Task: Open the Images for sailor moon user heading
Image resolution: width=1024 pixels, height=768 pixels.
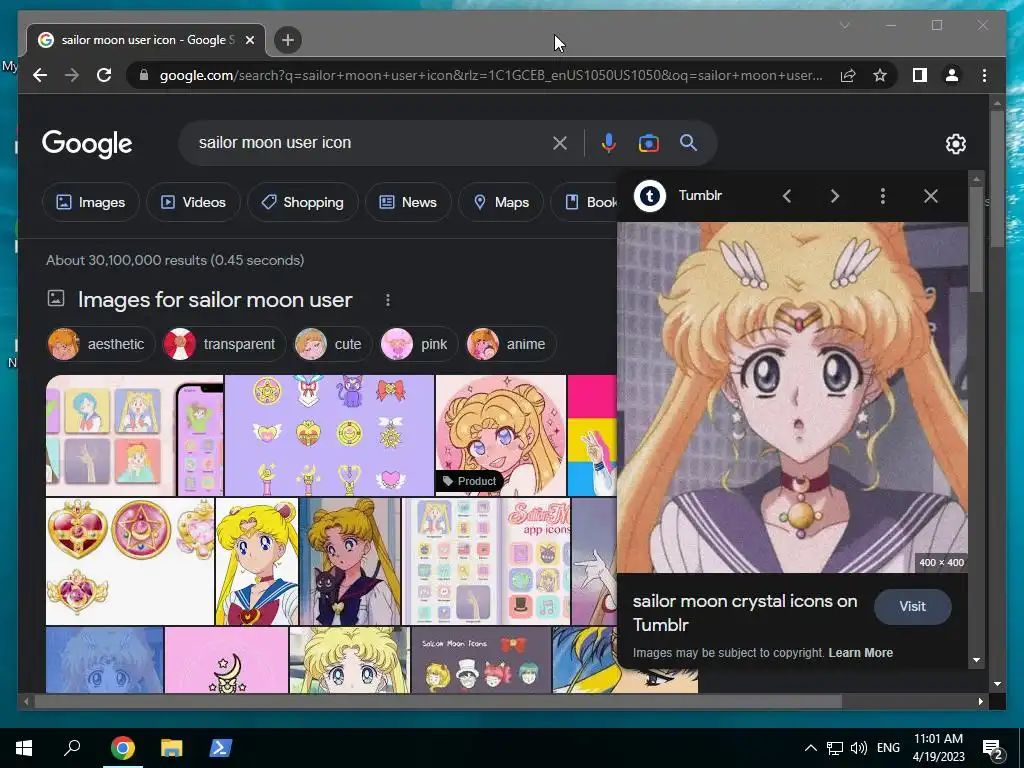Action: pyautogui.click(x=215, y=300)
